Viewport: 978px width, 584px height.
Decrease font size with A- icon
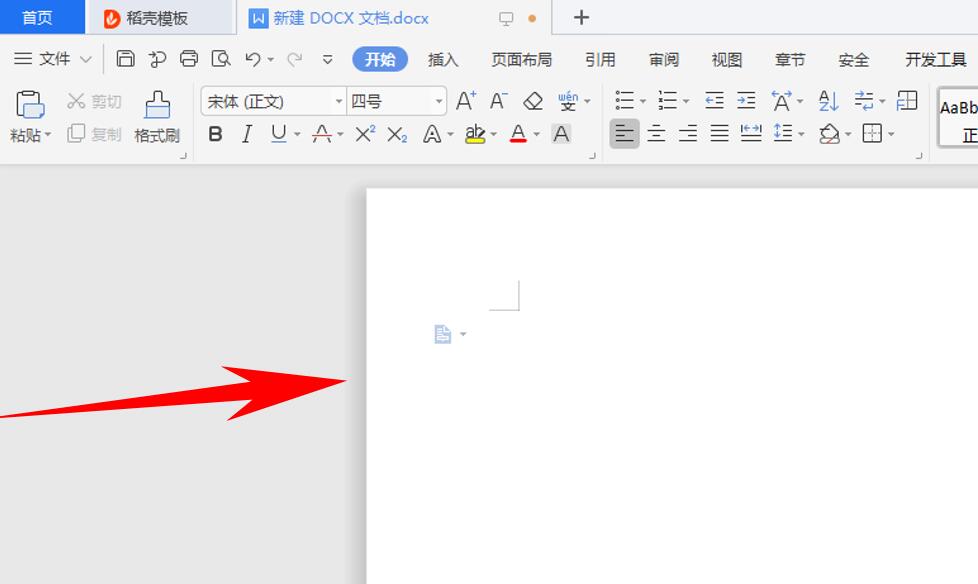(498, 100)
